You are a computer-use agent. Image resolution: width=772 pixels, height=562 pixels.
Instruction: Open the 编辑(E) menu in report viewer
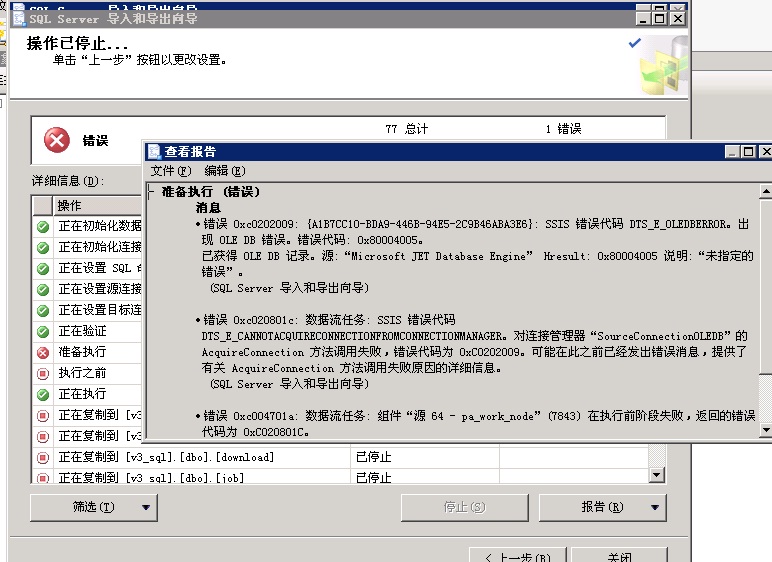pyautogui.click(x=224, y=172)
